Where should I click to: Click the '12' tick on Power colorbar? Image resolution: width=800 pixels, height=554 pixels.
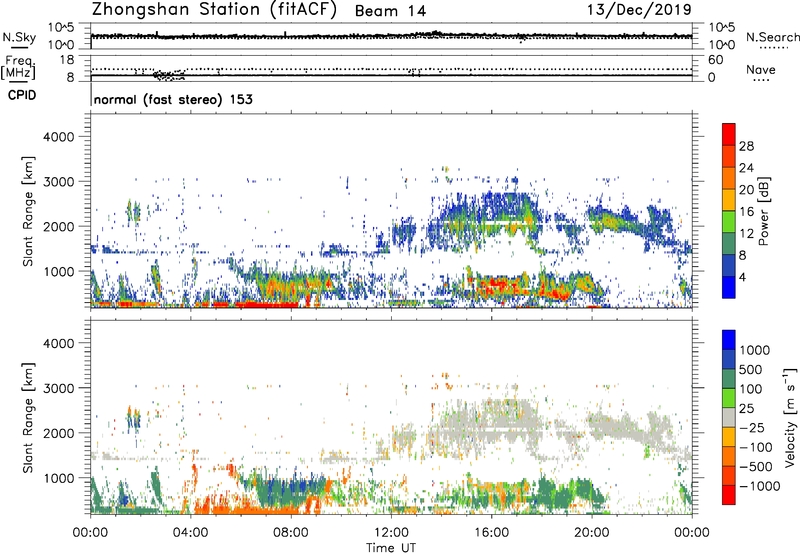click(746, 234)
